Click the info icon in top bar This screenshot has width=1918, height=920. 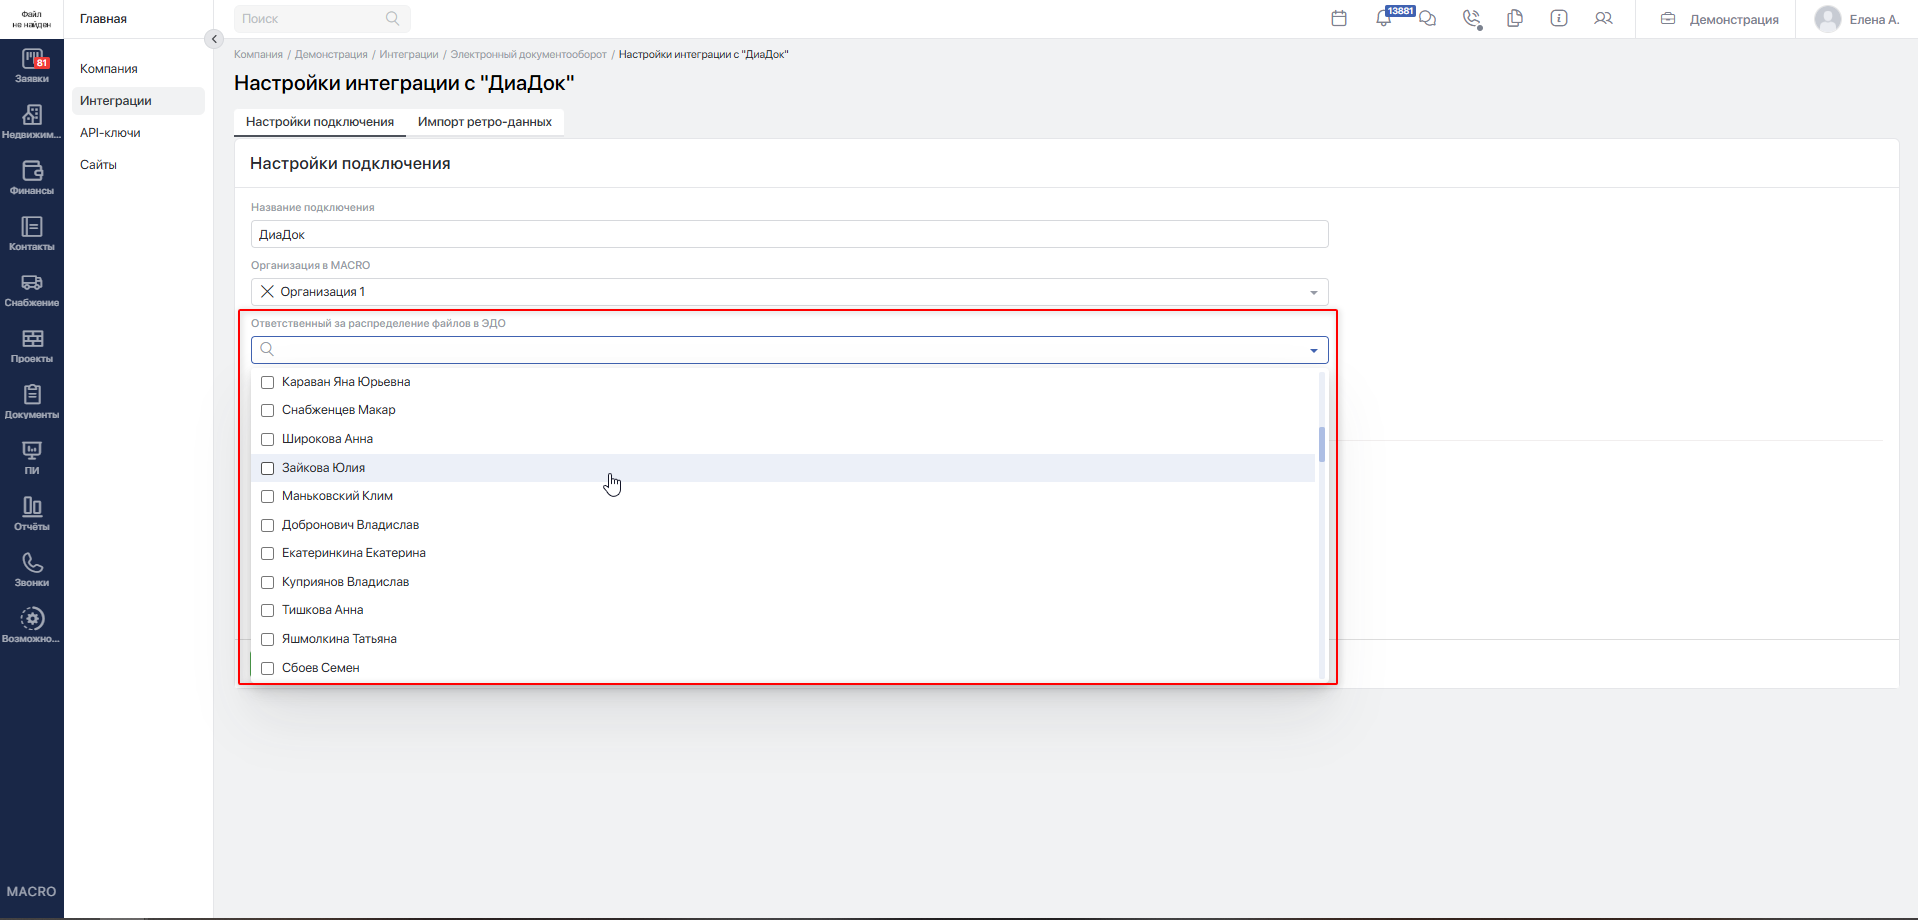click(1559, 18)
